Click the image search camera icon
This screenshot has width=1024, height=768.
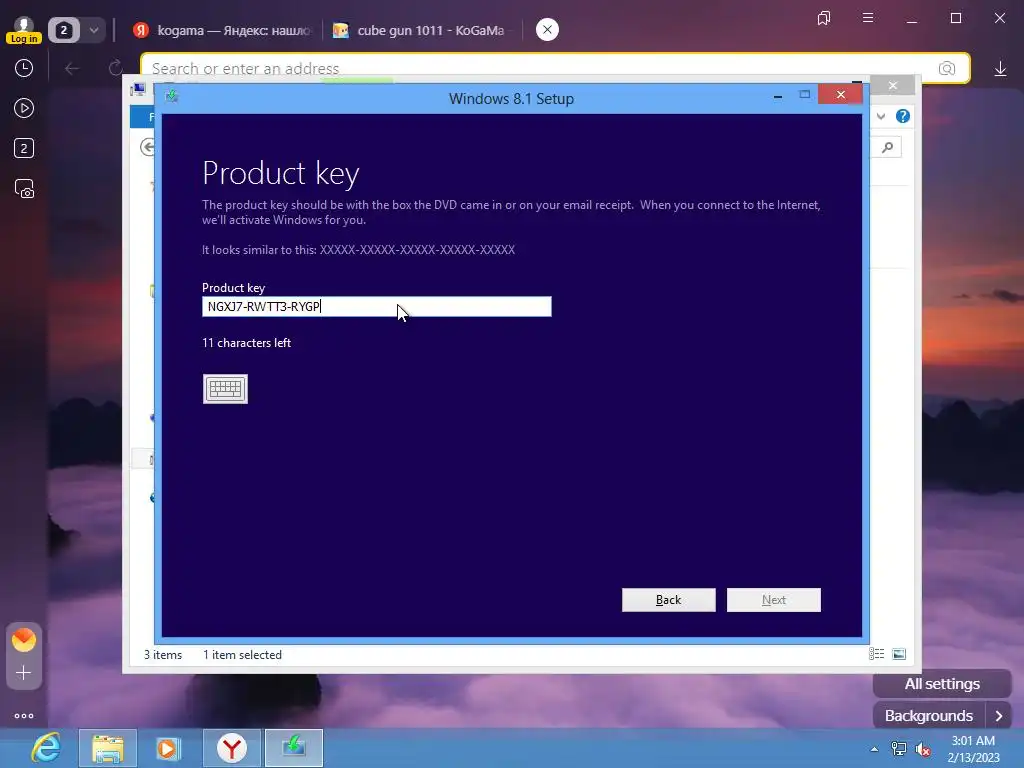click(947, 69)
